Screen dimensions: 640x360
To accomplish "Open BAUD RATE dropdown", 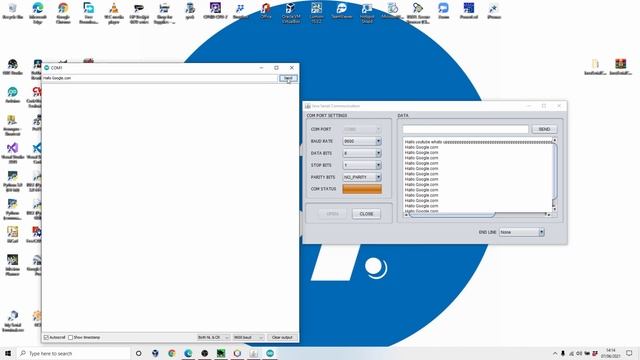I will tap(362, 141).
